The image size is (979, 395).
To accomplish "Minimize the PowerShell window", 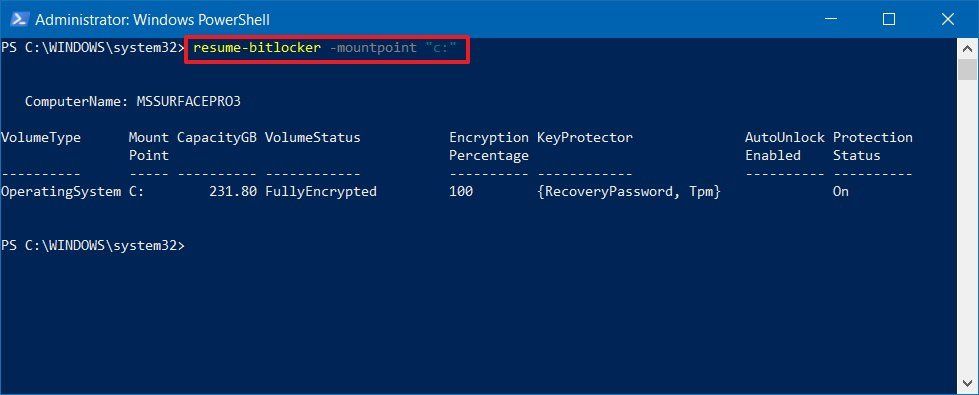I will click(x=830, y=19).
